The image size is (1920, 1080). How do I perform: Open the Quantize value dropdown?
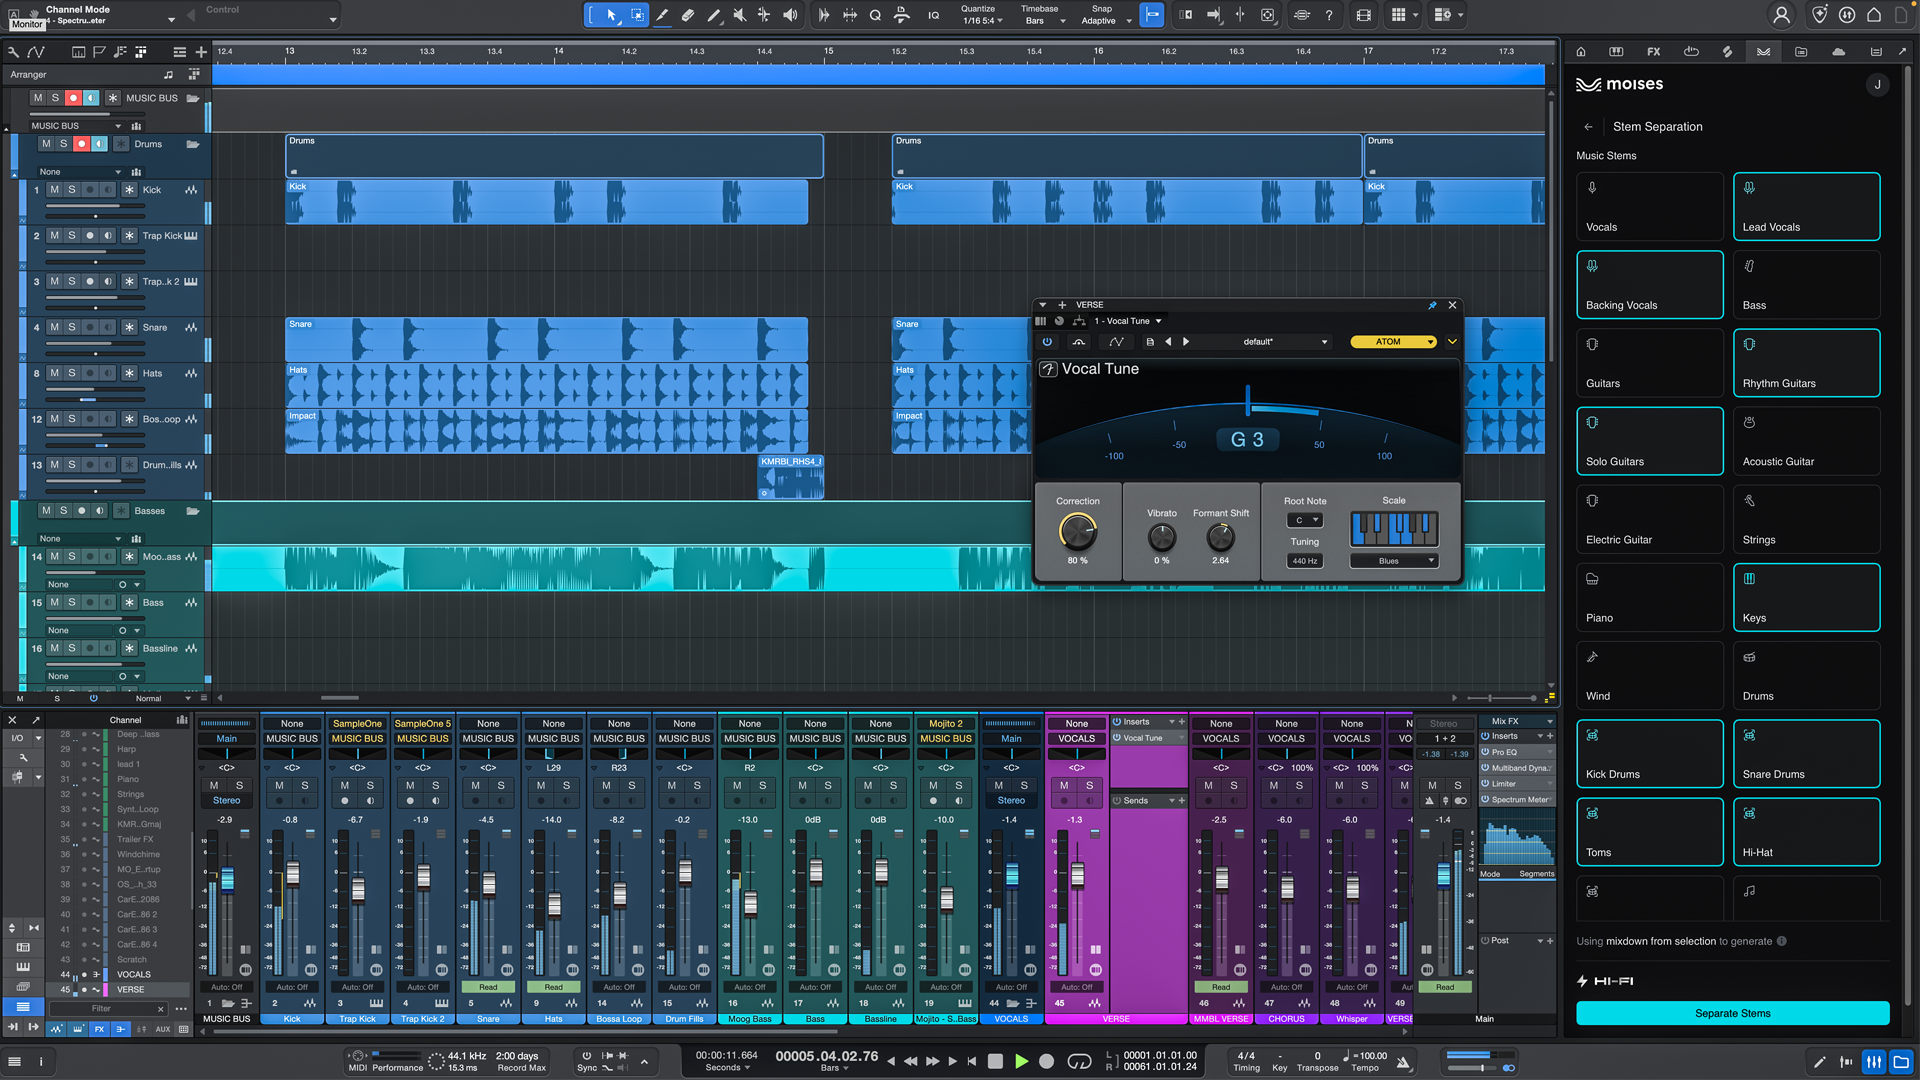[983, 21]
